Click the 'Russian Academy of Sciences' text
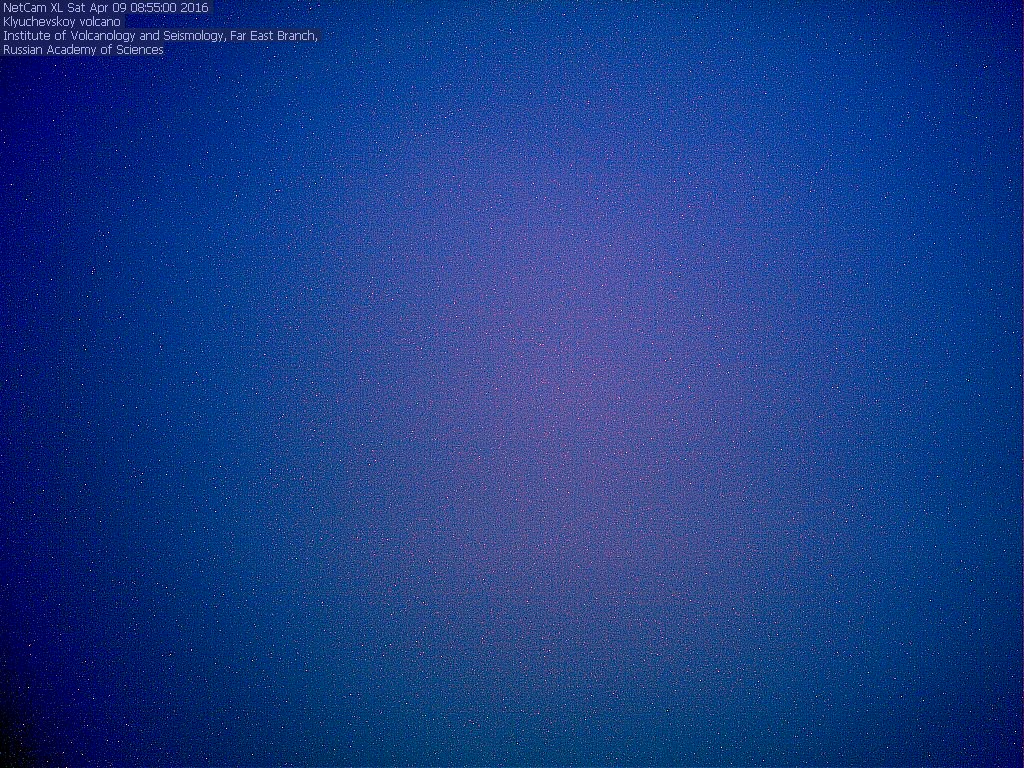This screenshot has height=768, width=1024. [x=83, y=50]
